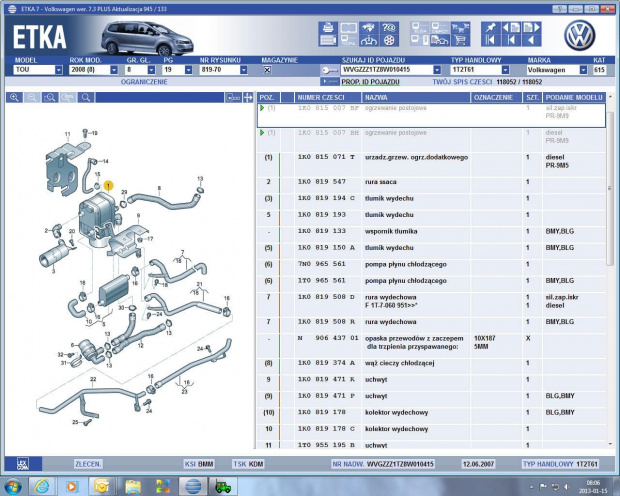Open Windows Explorer folder on taskbar

[x=132, y=486]
